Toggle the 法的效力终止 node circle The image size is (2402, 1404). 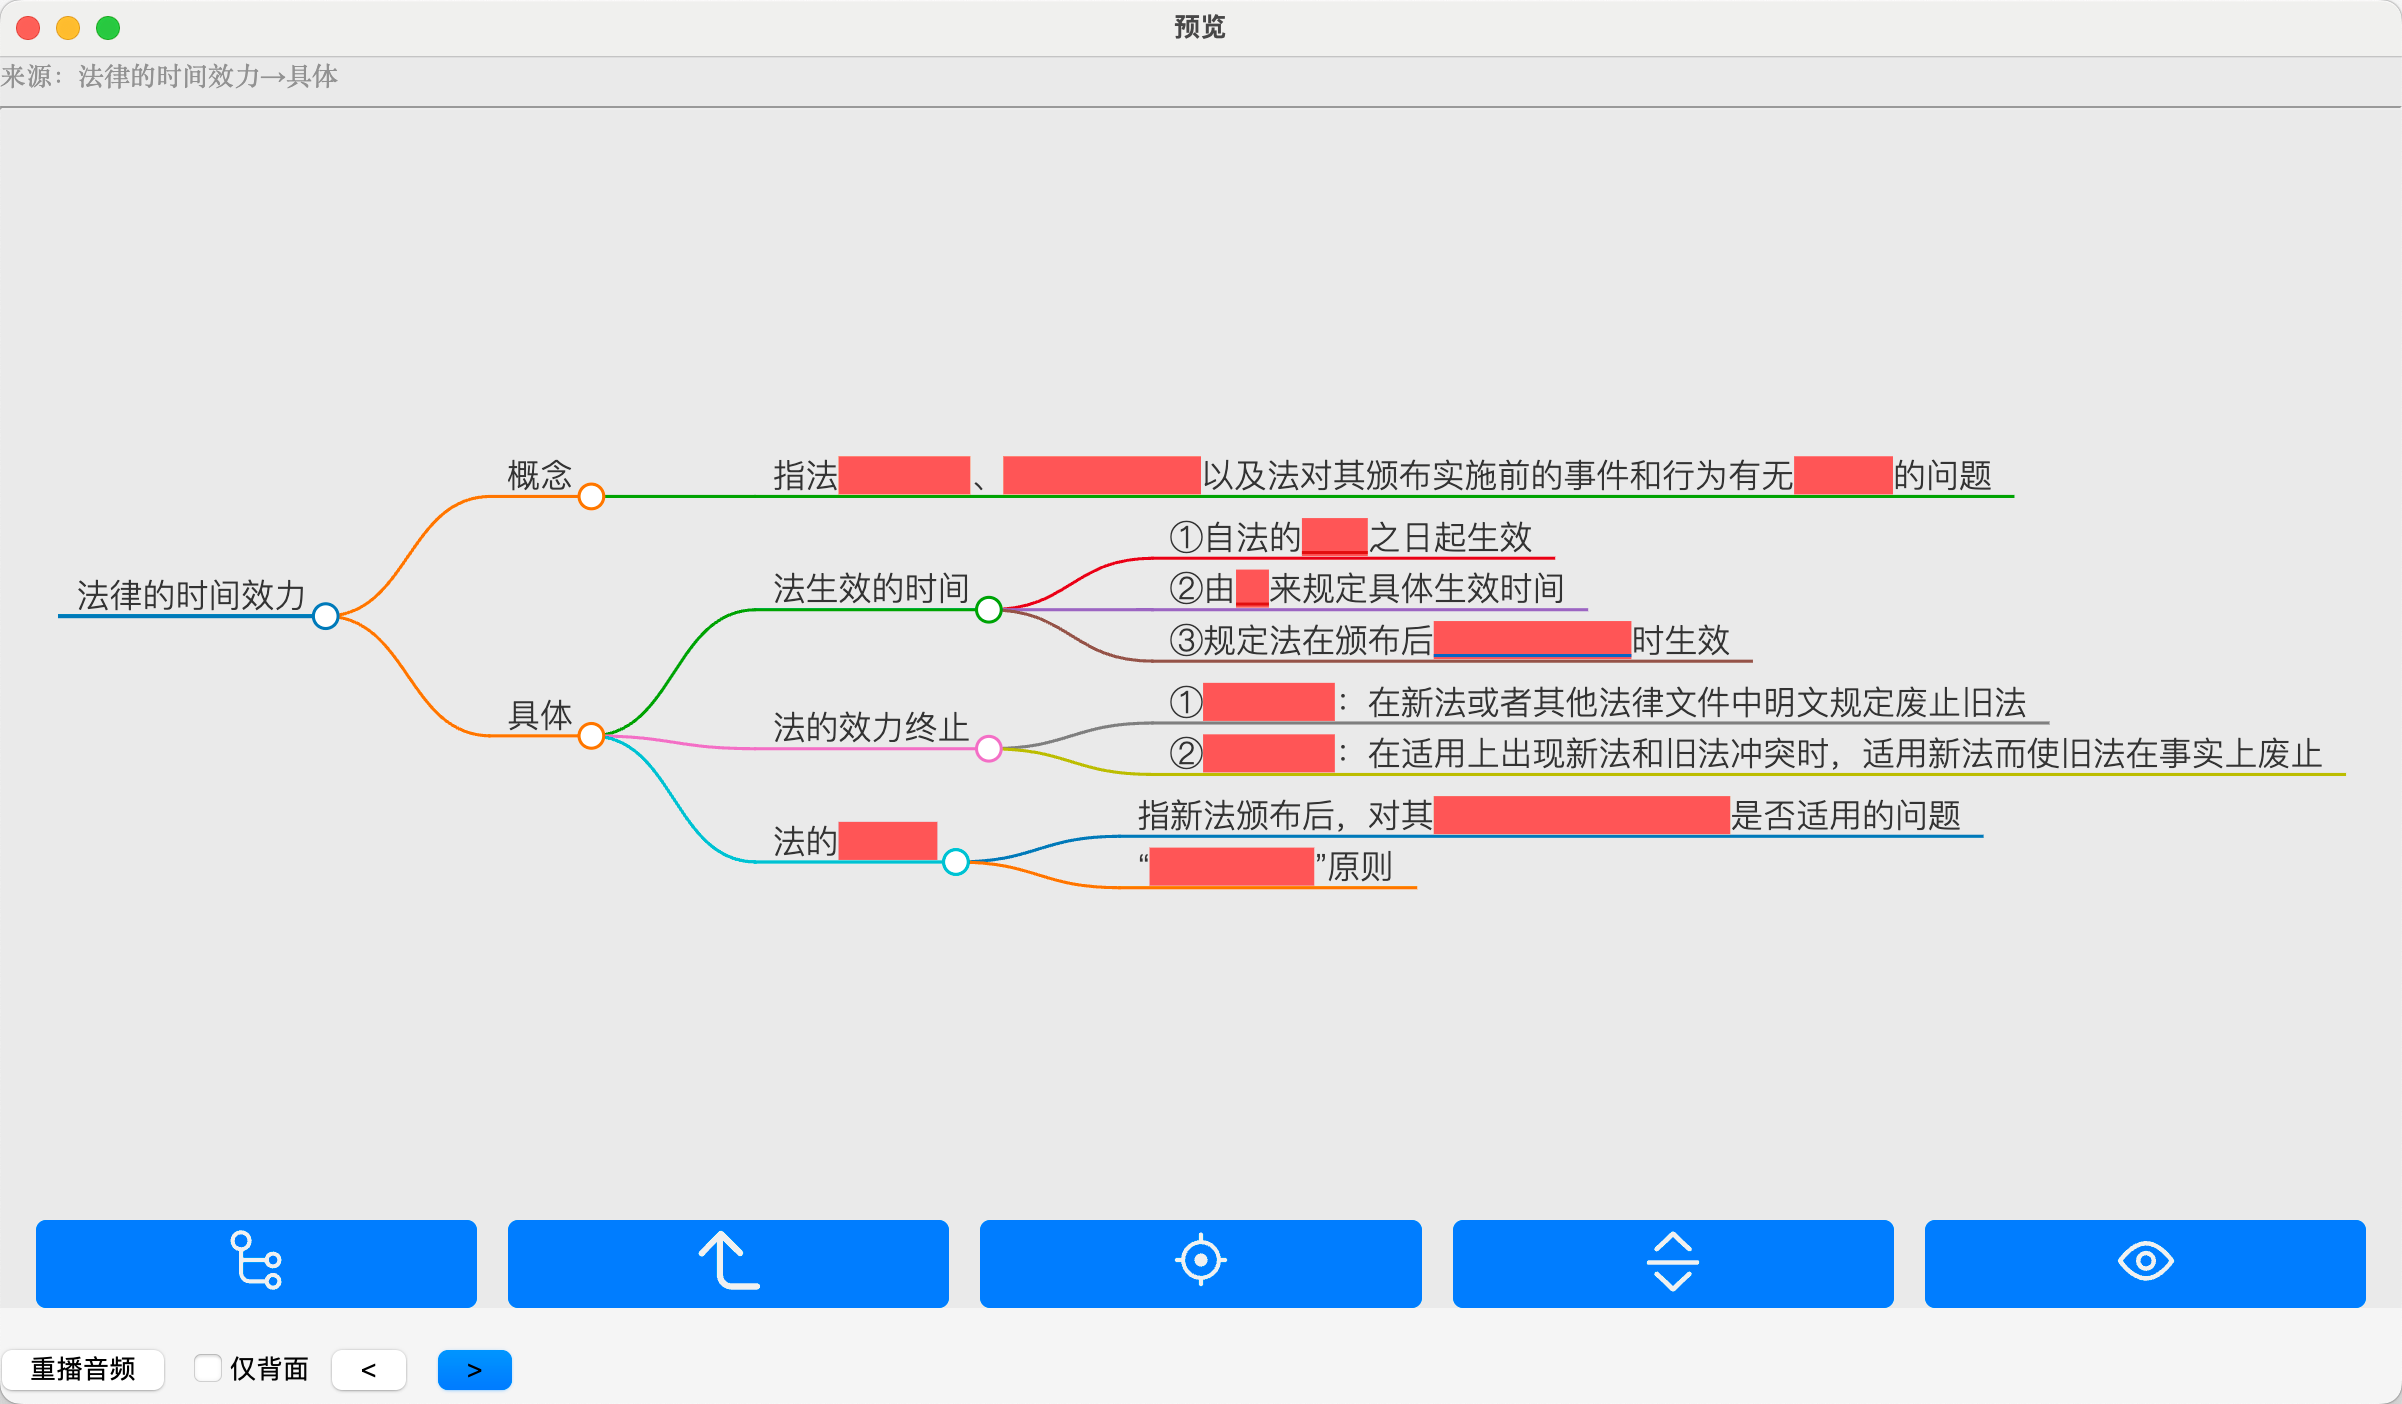988,748
